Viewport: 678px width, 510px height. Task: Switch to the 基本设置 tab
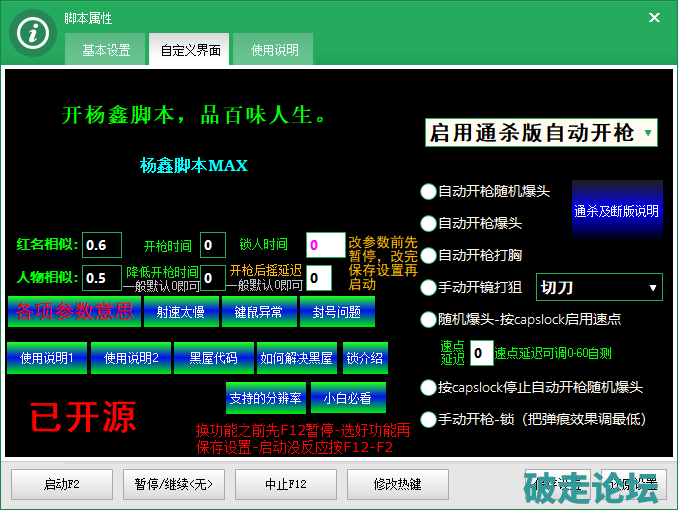point(106,50)
